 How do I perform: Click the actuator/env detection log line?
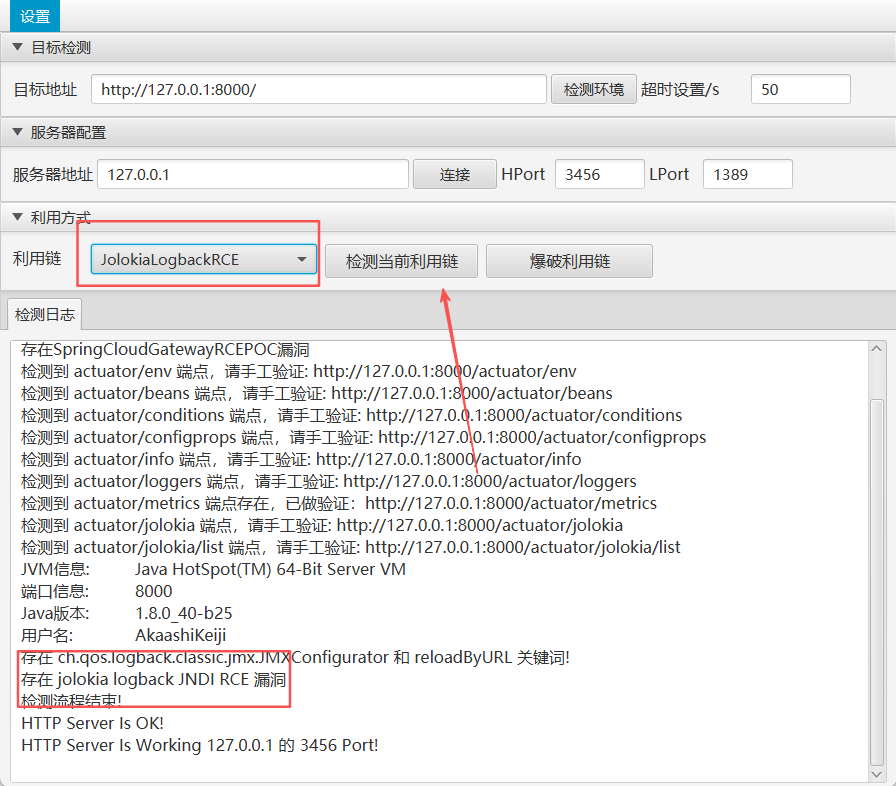tap(299, 371)
